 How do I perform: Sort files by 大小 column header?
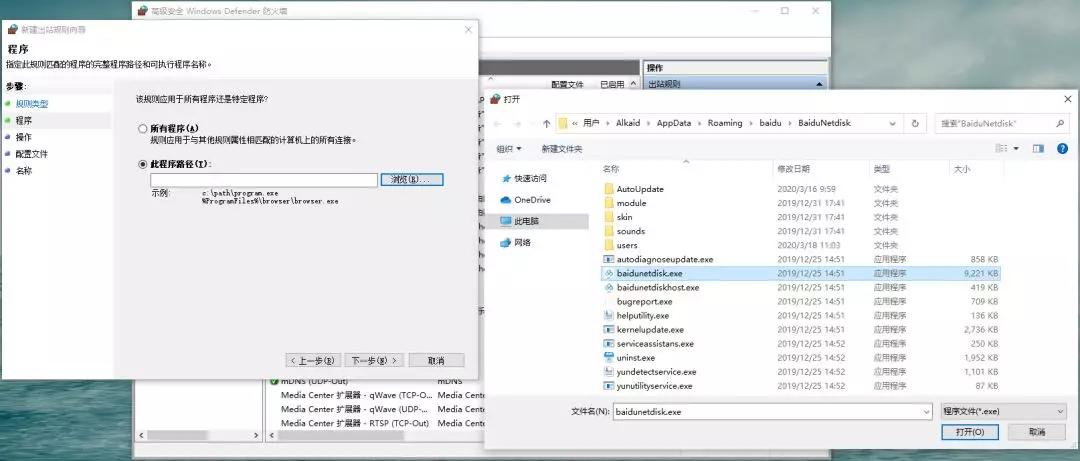click(962, 169)
